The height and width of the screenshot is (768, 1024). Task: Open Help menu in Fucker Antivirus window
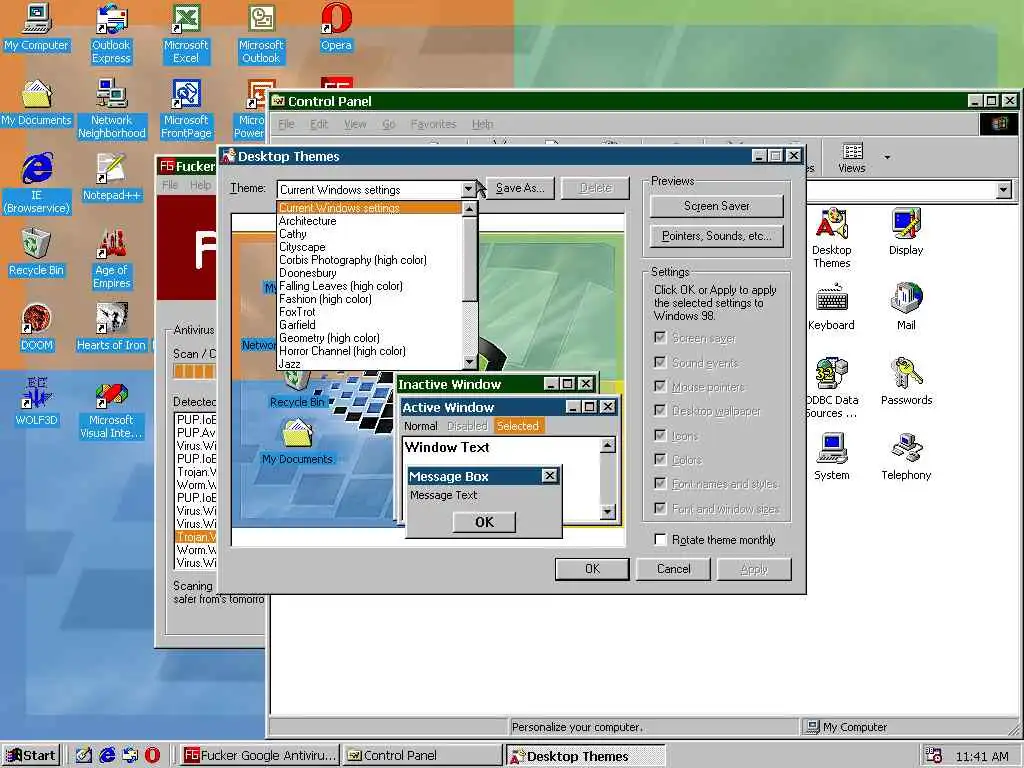(x=200, y=185)
